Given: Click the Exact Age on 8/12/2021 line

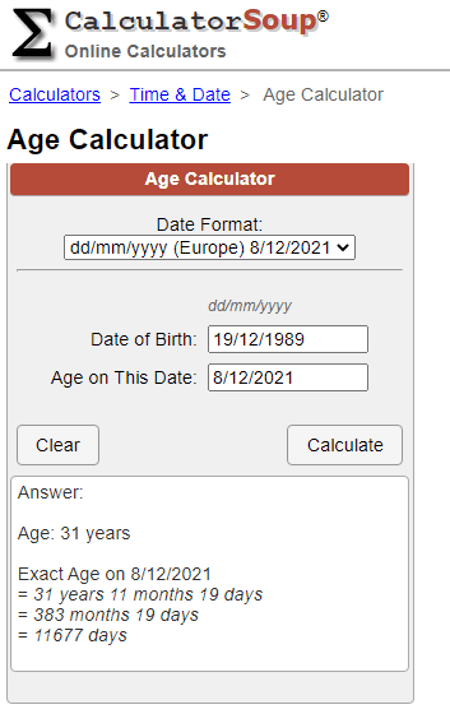Looking at the screenshot, I should [x=114, y=574].
